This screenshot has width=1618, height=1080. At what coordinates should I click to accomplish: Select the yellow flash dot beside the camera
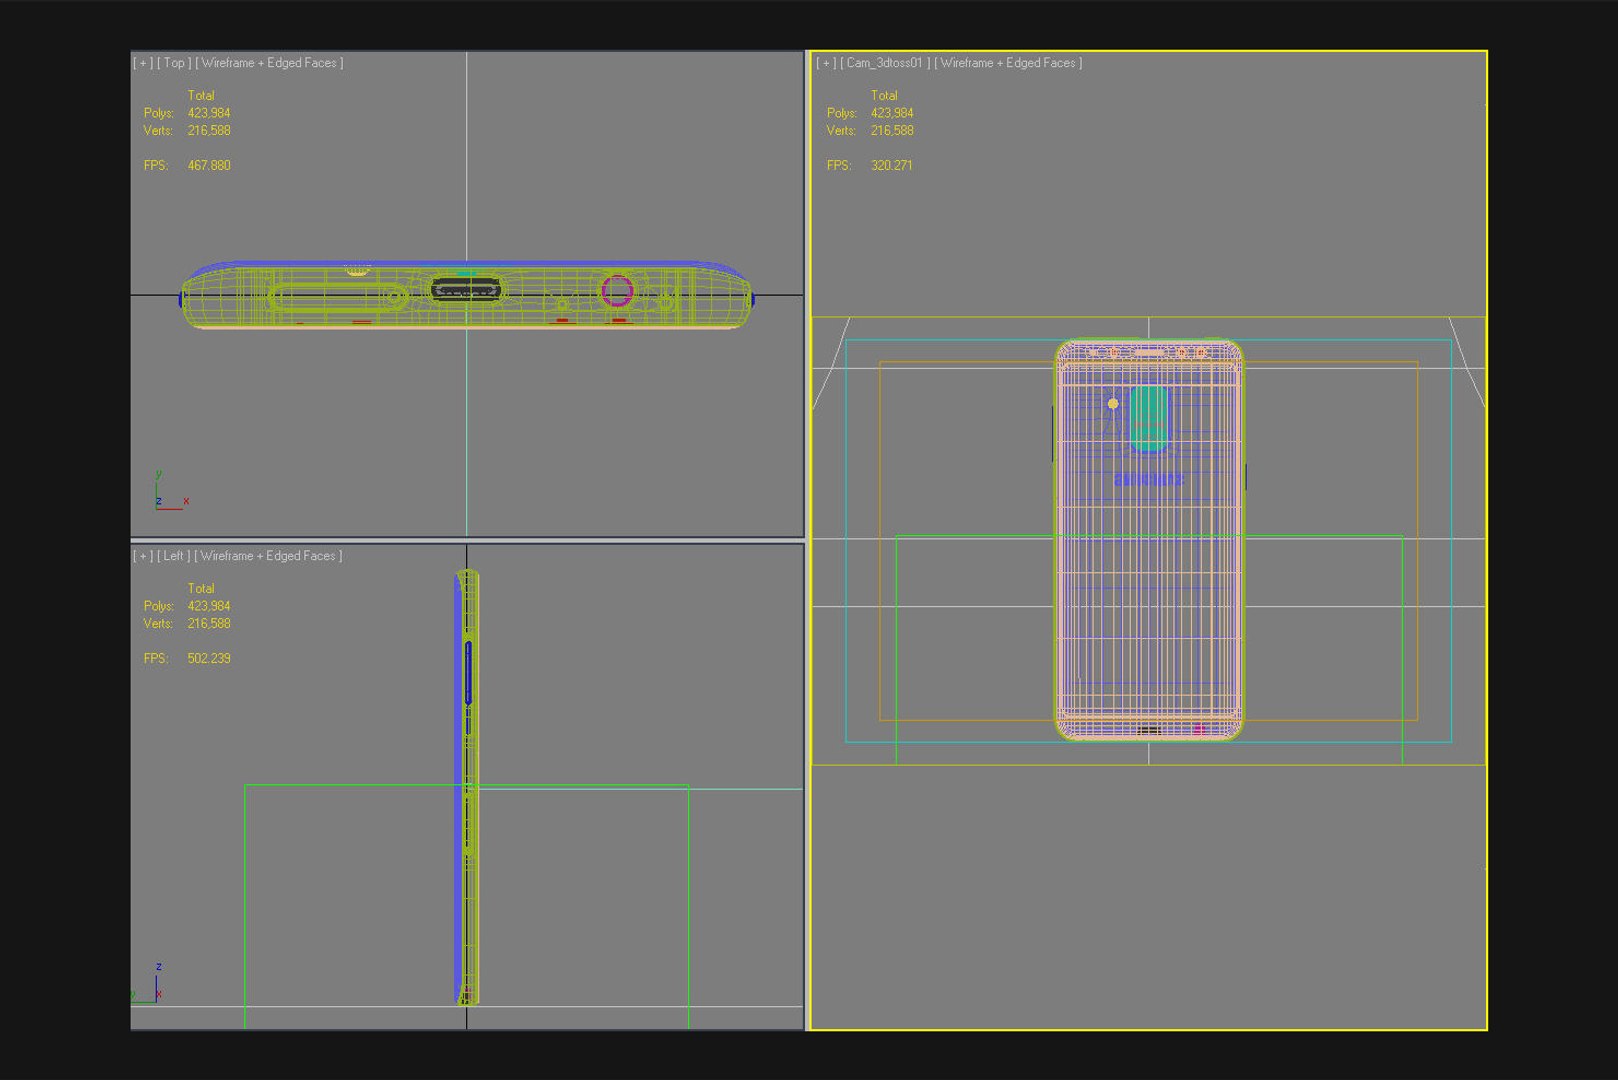click(x=1113, y=403)
